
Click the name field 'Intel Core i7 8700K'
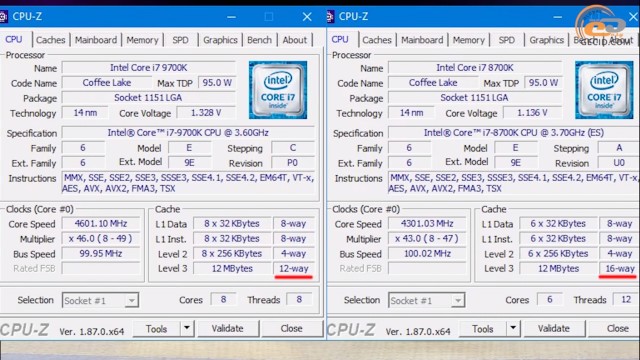pyautogui.click(x=475, y=68)
